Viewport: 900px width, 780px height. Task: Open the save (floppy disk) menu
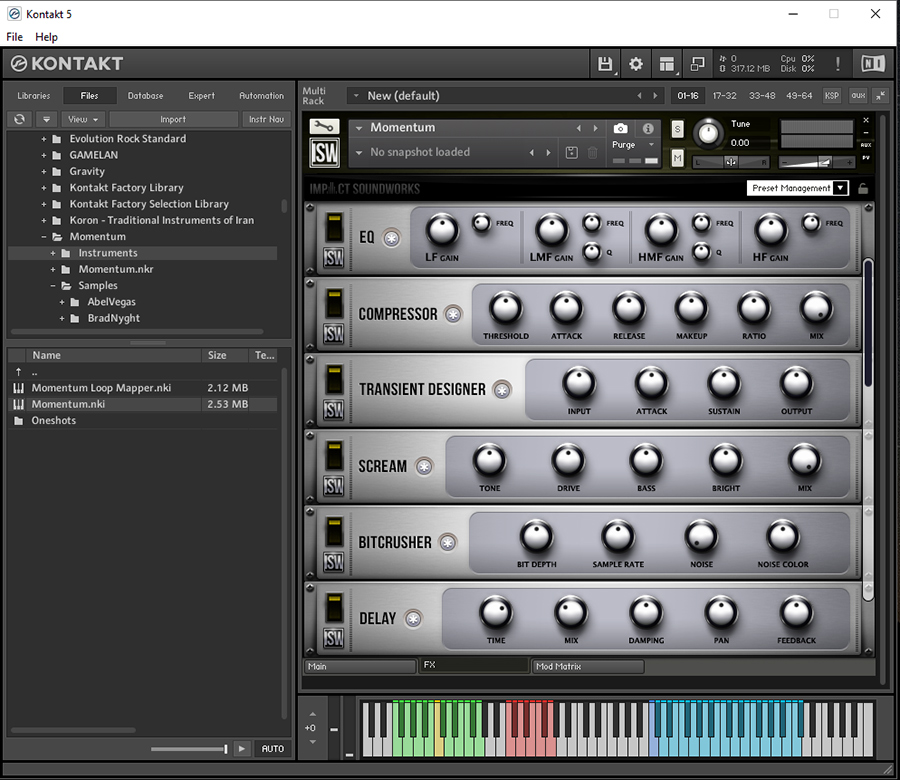604,64
